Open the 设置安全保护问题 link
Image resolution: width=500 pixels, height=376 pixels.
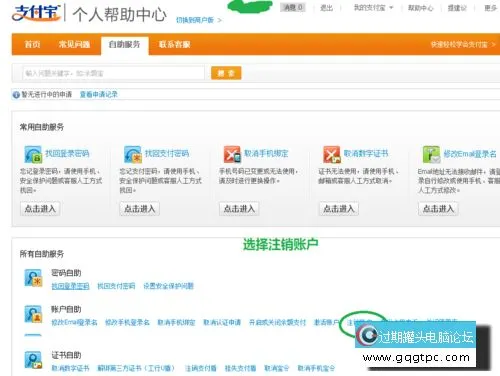[x=168, y=286]
